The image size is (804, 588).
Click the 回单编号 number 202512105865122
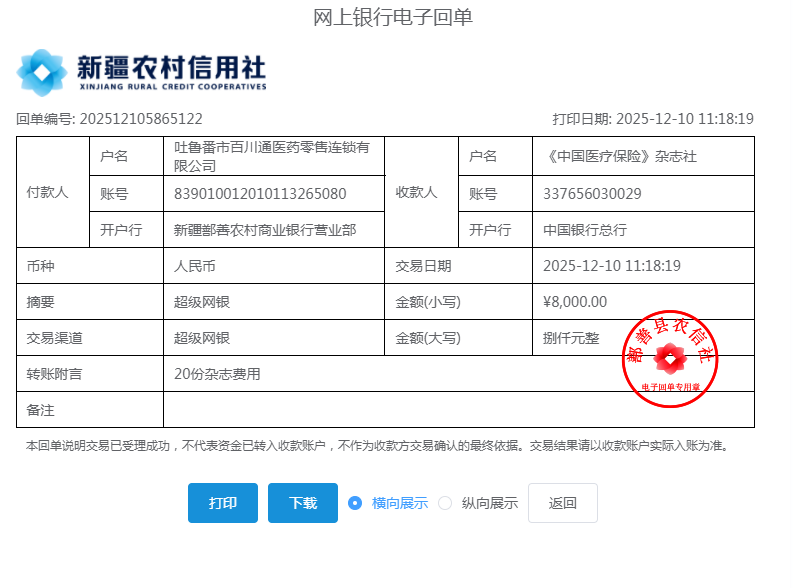pyautogui.click(x=141, y=119)
